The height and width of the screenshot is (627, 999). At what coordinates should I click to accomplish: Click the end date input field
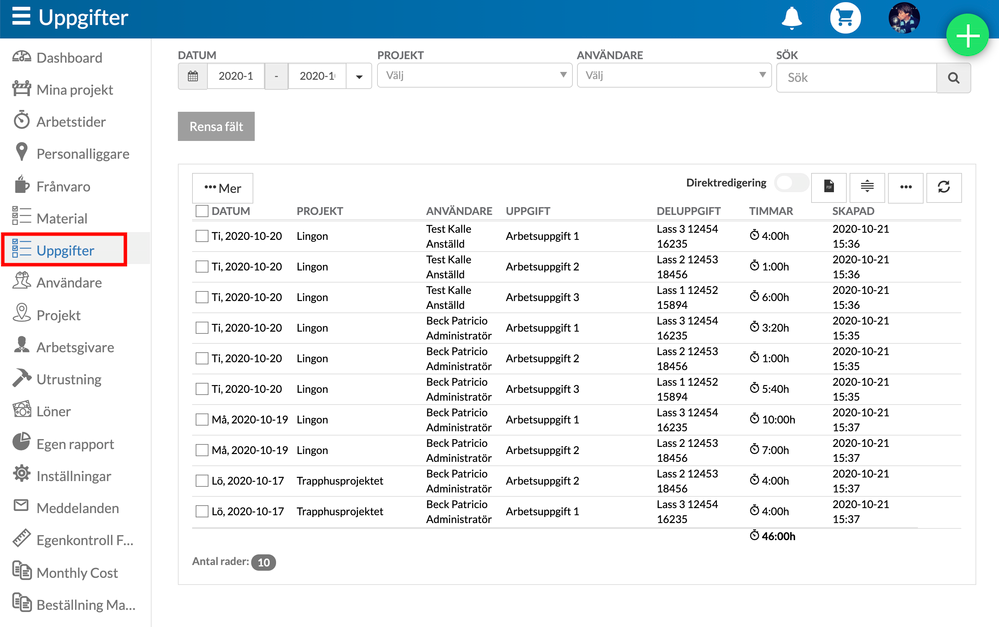point(317,76)
